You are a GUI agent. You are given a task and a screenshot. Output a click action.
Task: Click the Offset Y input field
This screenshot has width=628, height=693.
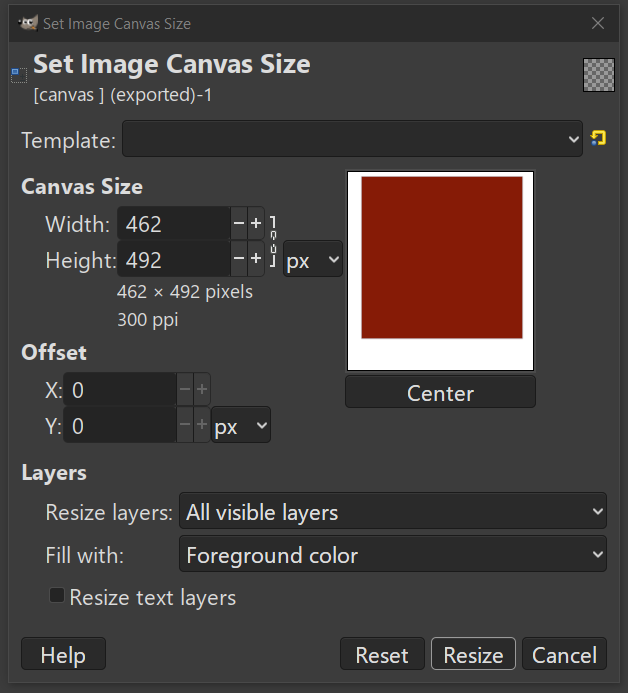pyautogui.click(x=120, y=425)
